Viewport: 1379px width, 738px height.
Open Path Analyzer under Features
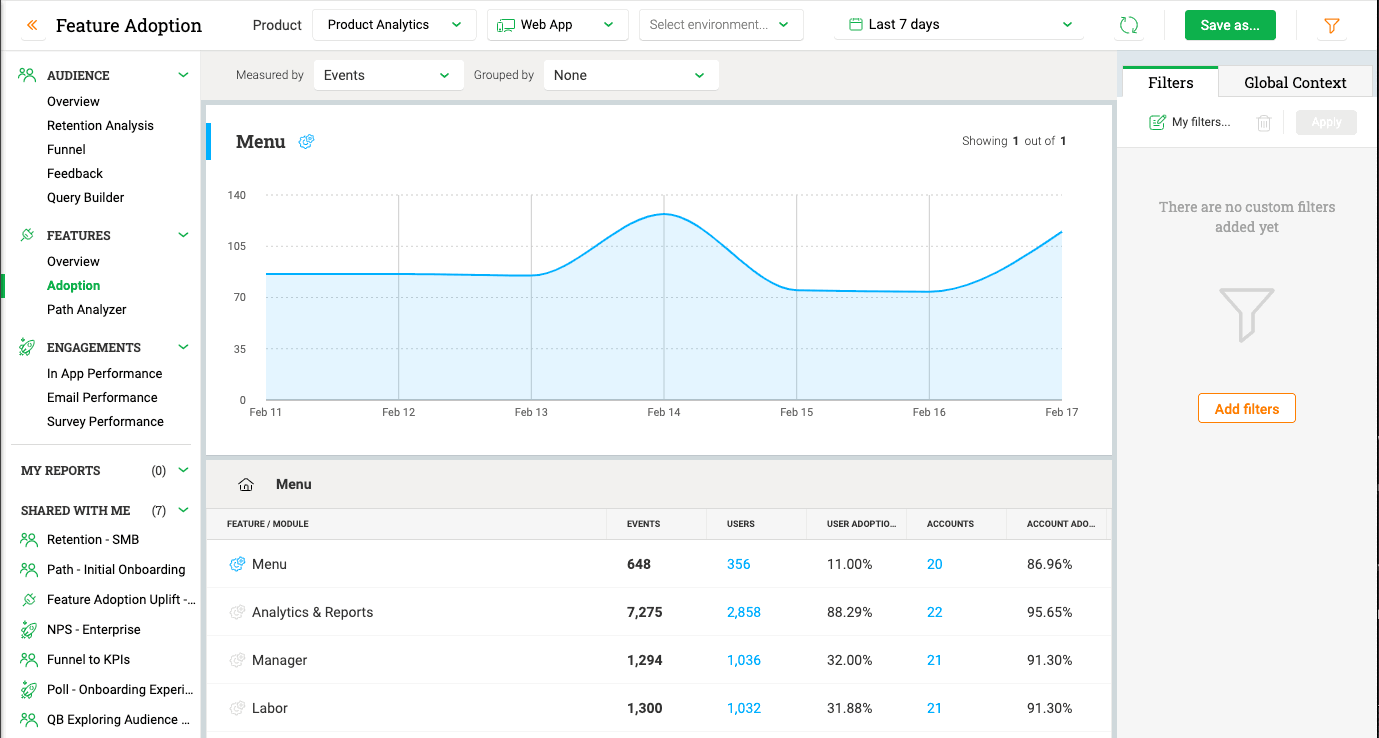point(86,309)
